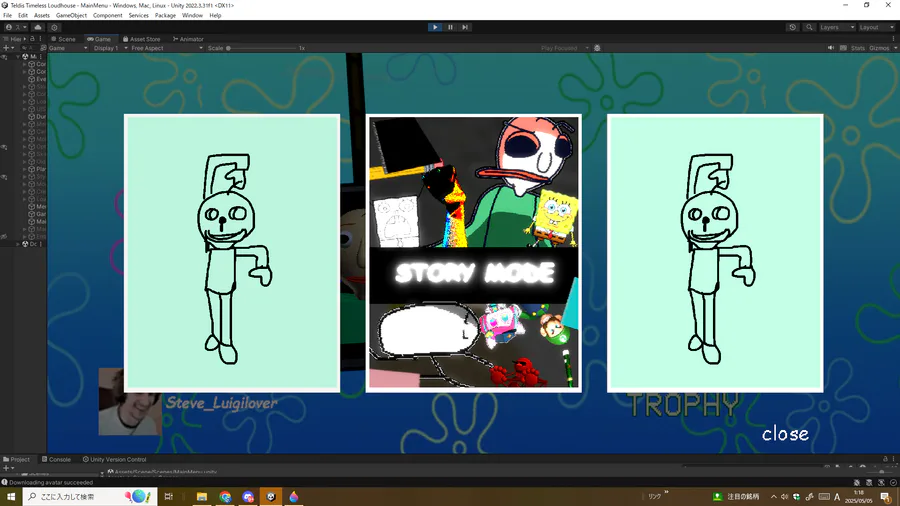Toggle Gizmos in the Game view
Image resolution: width=900 pixels, height=506 pixels.
tap(879, 48)
